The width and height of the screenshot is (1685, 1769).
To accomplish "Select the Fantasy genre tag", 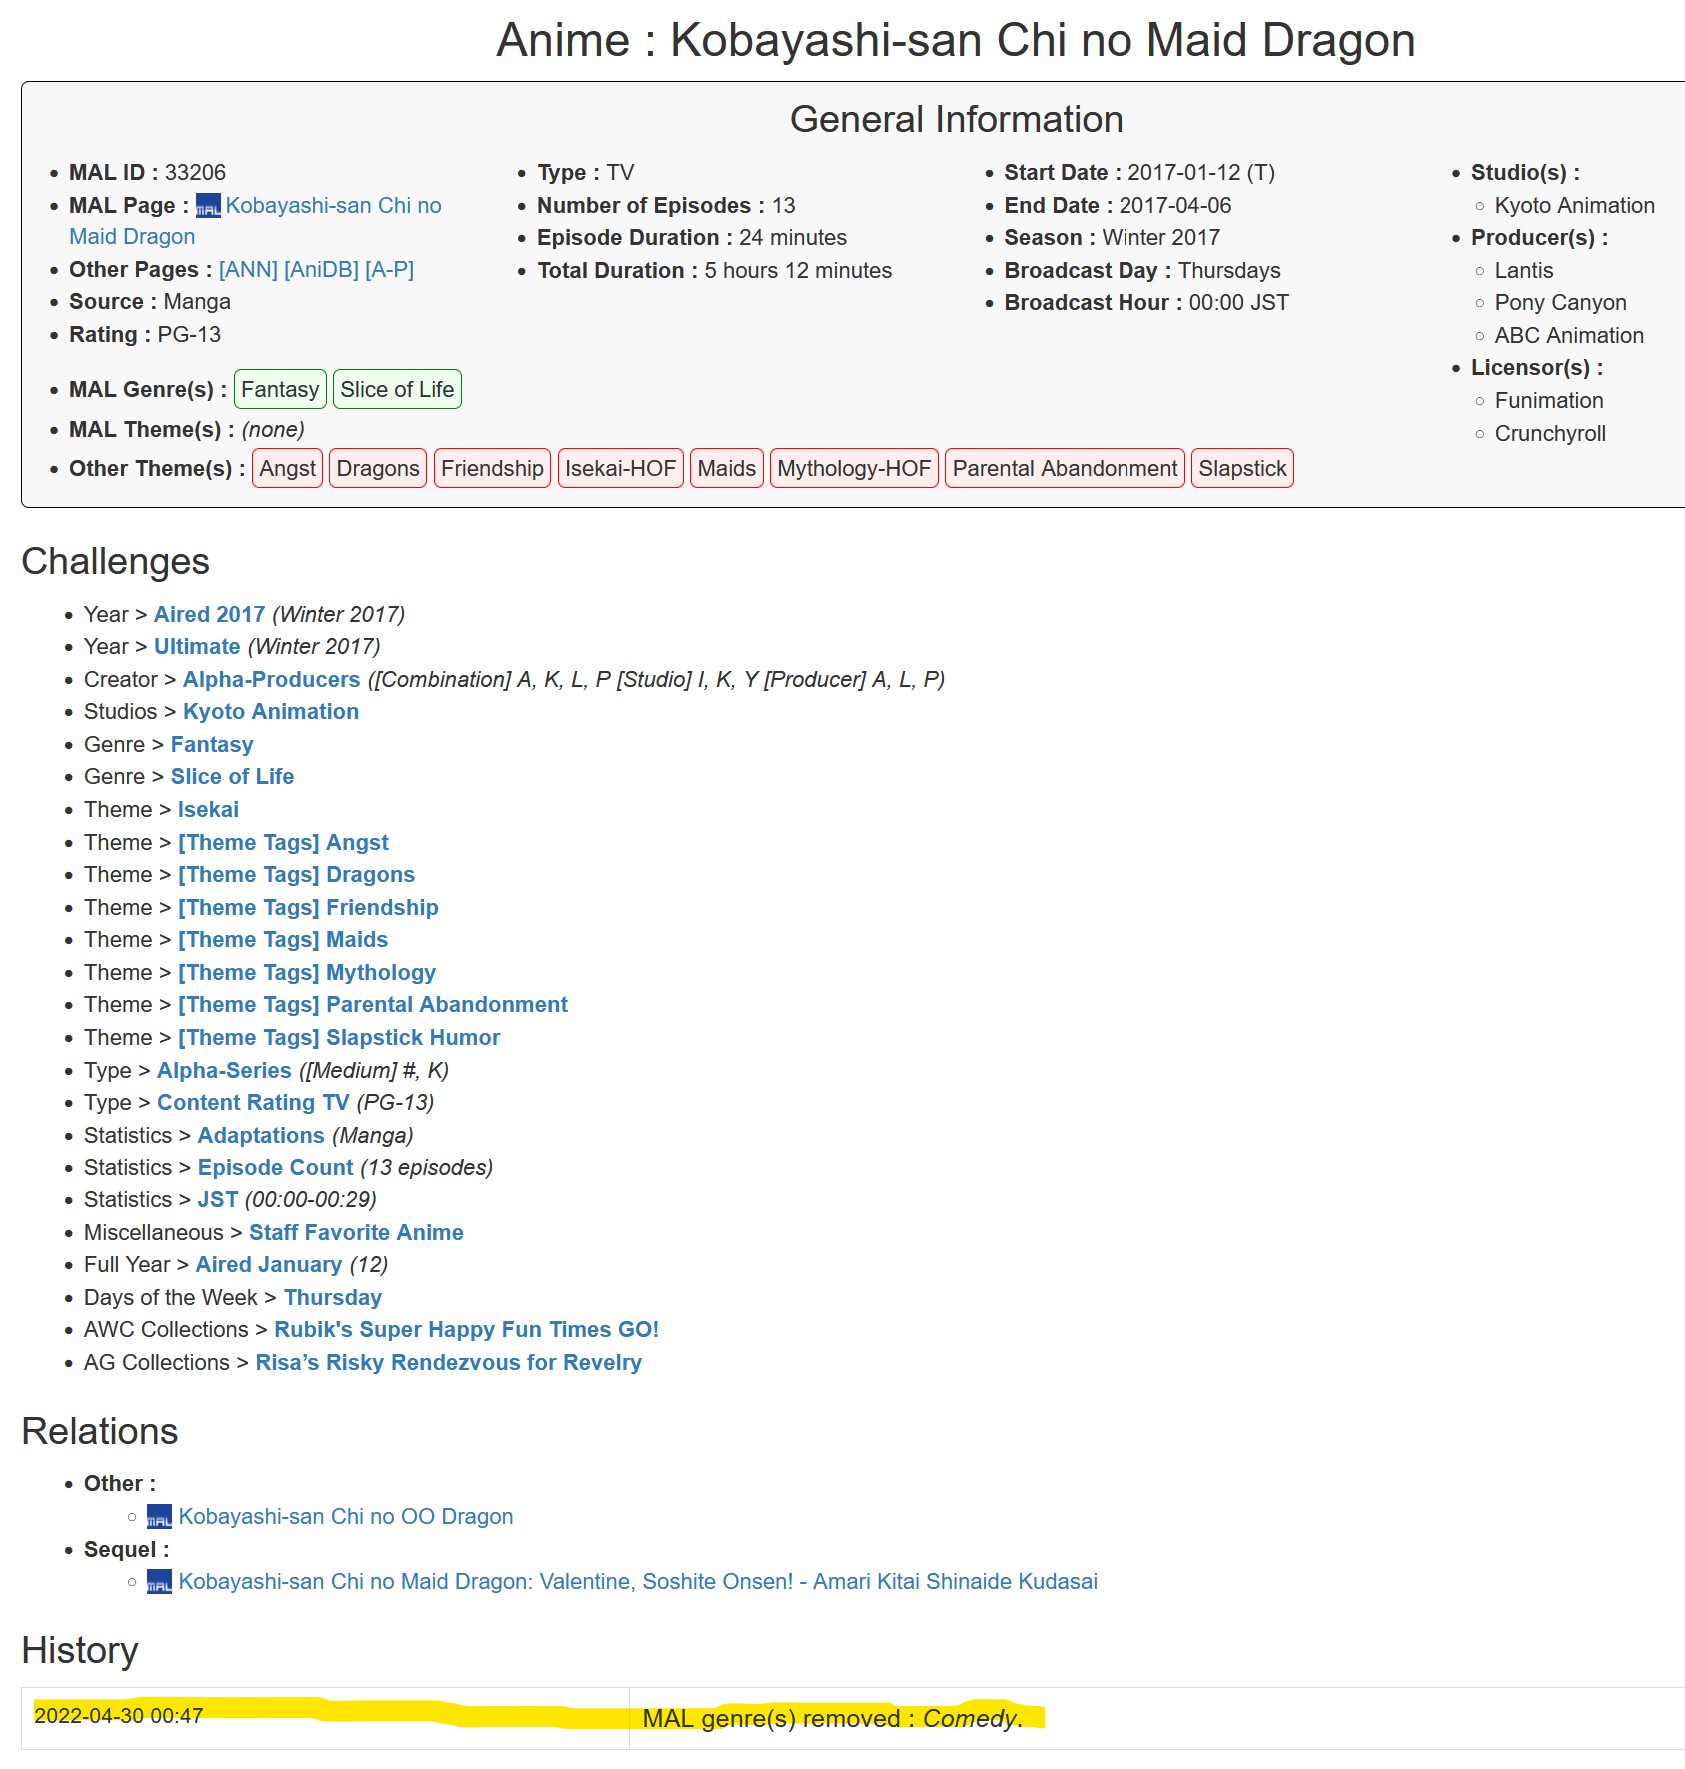I will point(280,389).
